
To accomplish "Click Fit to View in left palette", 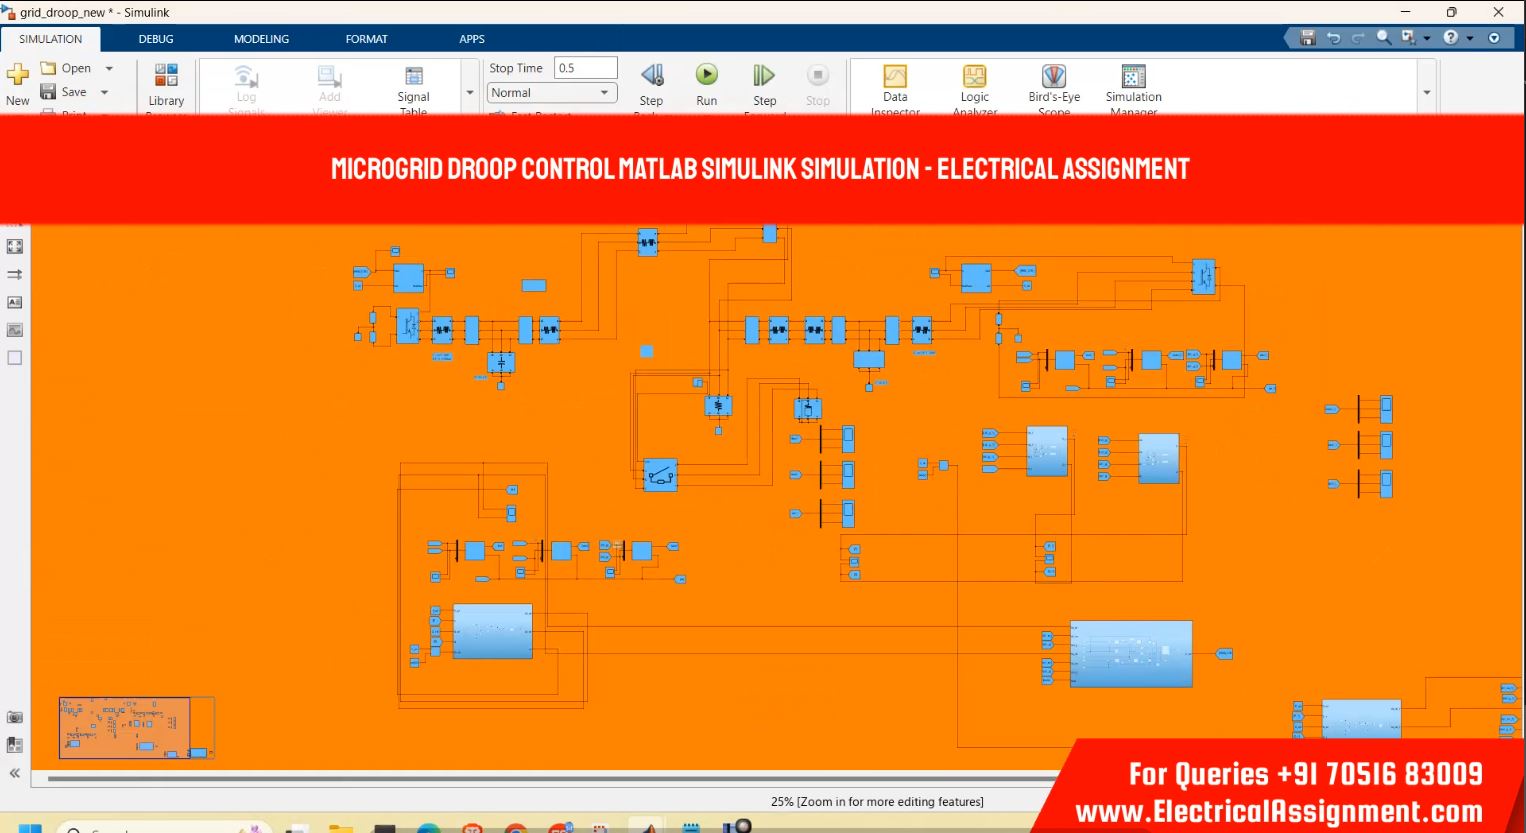I will point(15,246).
